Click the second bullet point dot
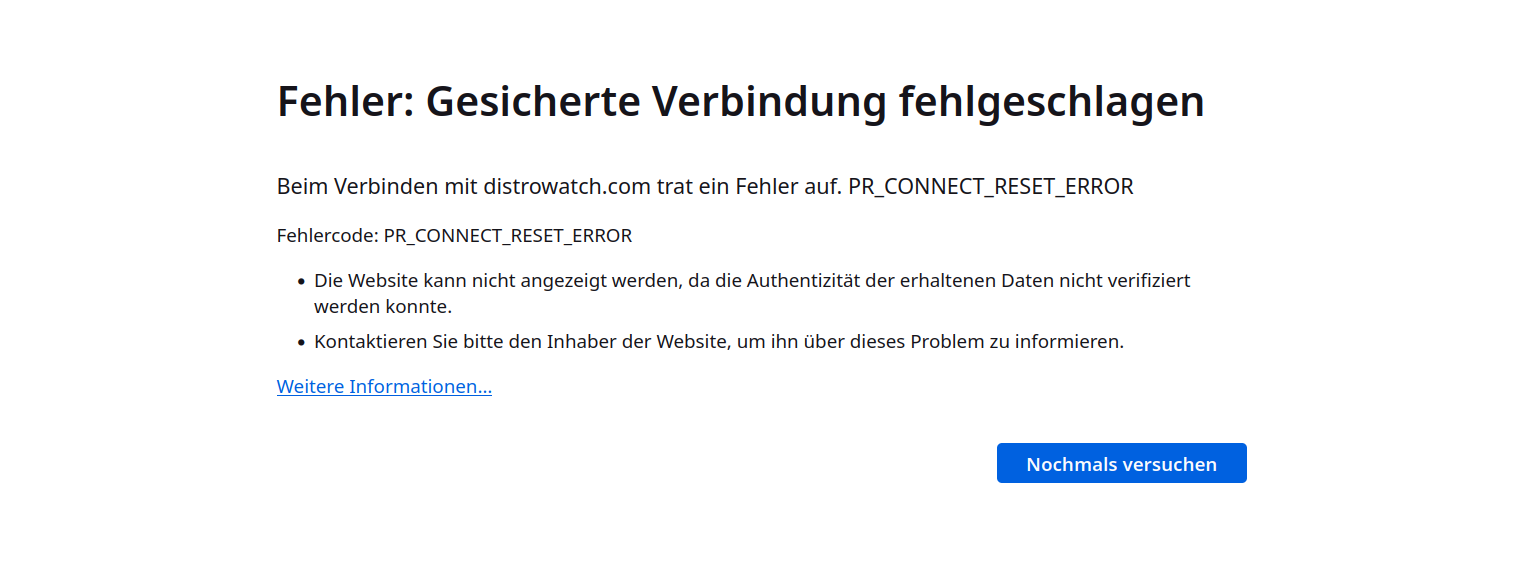 point(301,343)
